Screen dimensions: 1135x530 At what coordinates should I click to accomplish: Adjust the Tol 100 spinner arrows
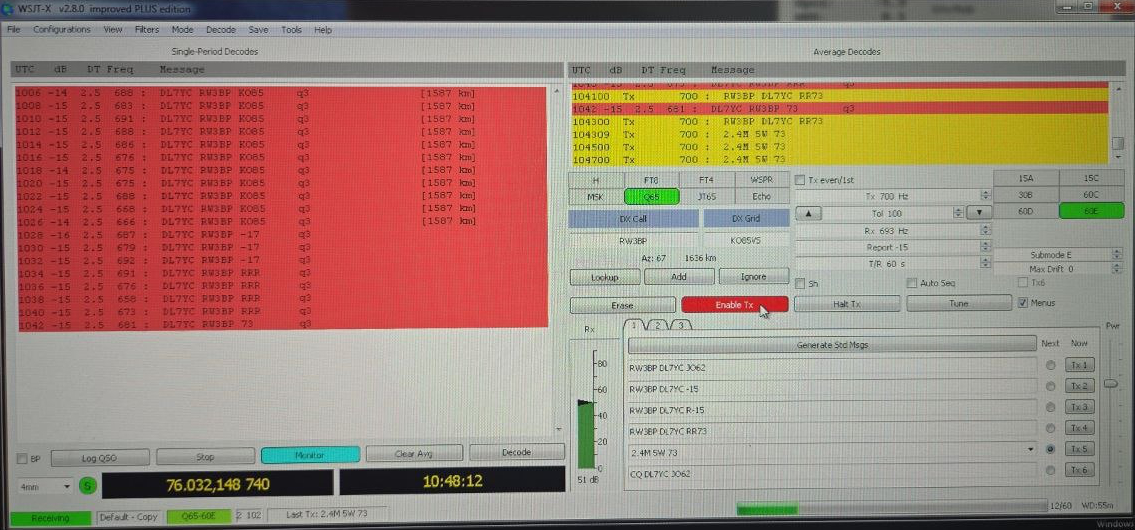coord(958,213)
